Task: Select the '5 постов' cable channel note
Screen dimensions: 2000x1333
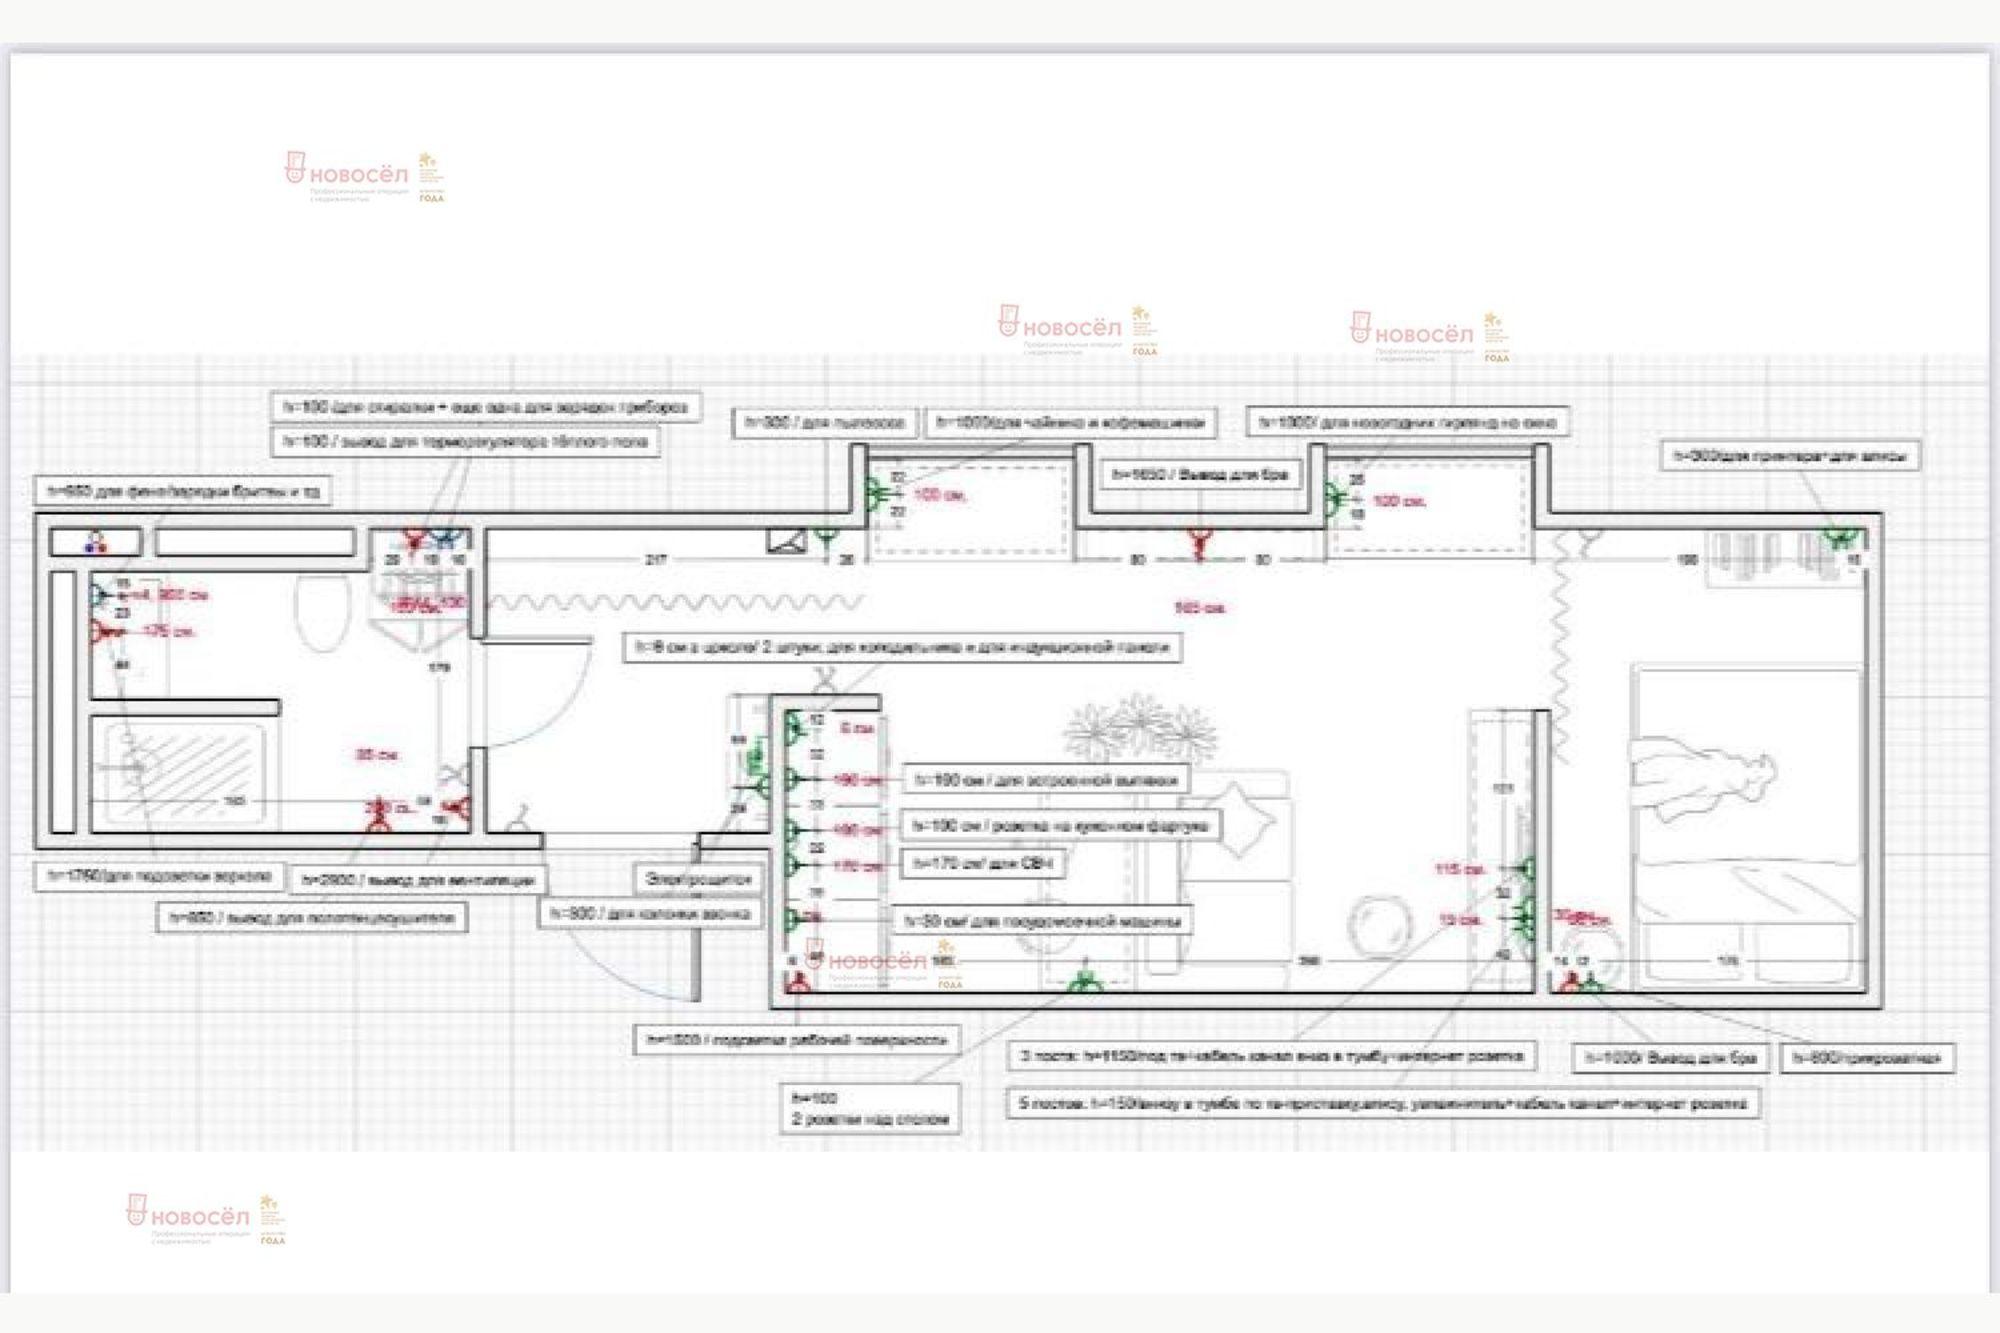Action: 1382,1103
